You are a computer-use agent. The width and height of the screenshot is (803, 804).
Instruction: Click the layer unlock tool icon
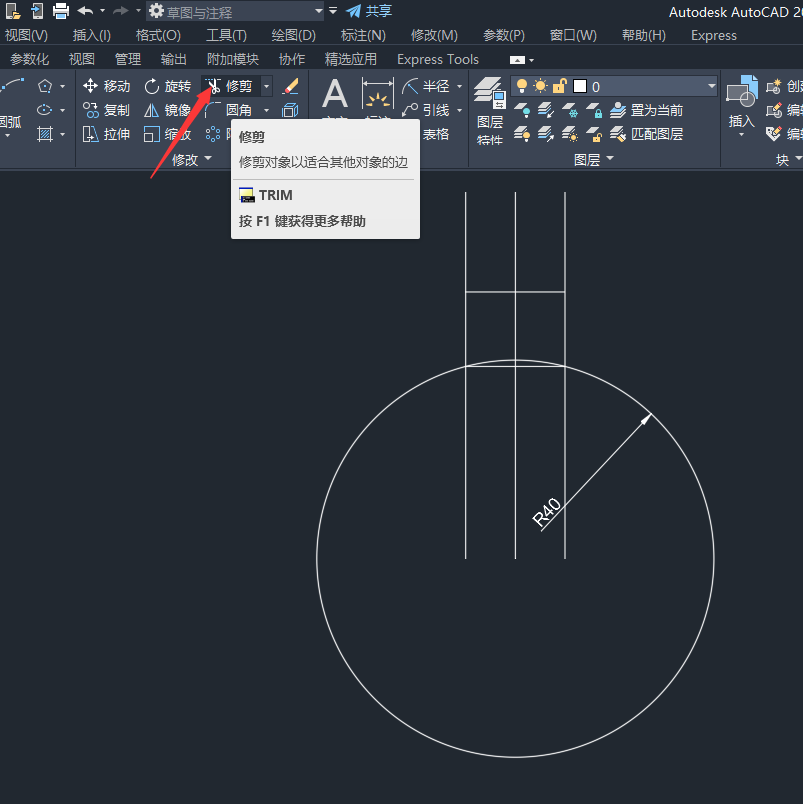pos(594,134)
